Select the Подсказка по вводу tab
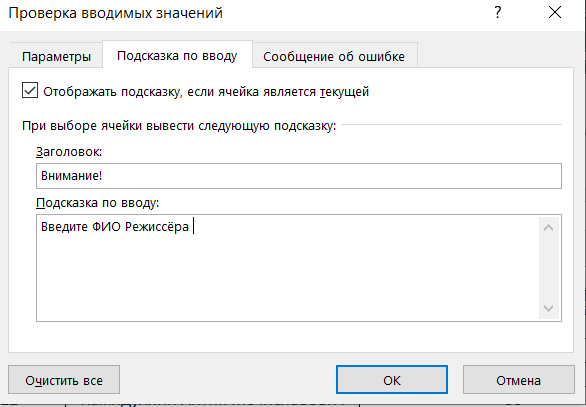The image size is (586, 407). [x=177, y=55]
